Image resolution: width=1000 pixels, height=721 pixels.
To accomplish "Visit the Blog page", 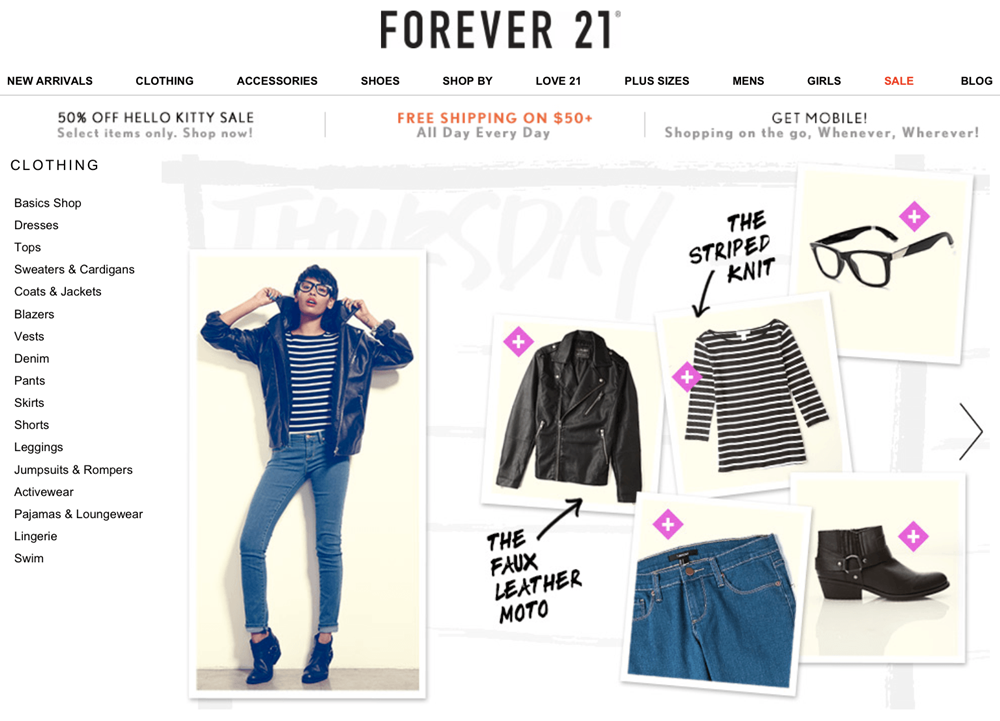I will (x=976, y=81).
